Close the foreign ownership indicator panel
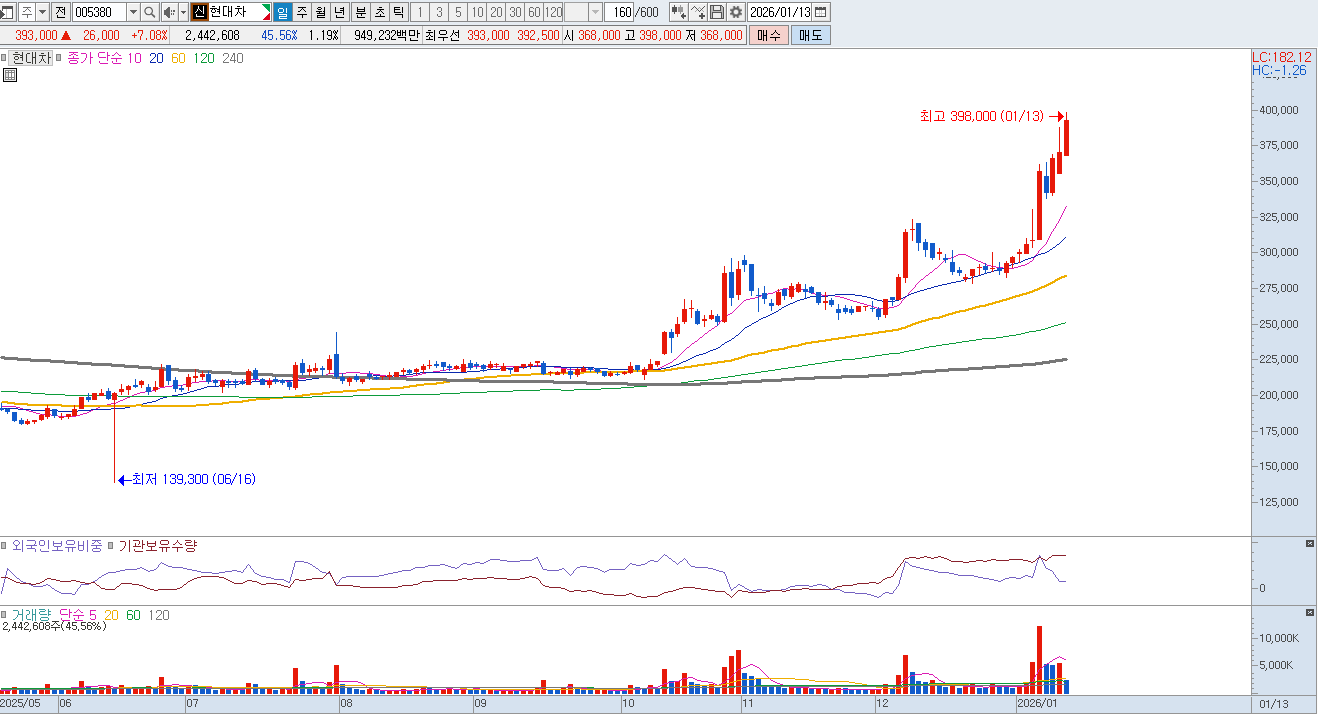Screen dimensions: 1318x714 click(x=1310, y=543)
